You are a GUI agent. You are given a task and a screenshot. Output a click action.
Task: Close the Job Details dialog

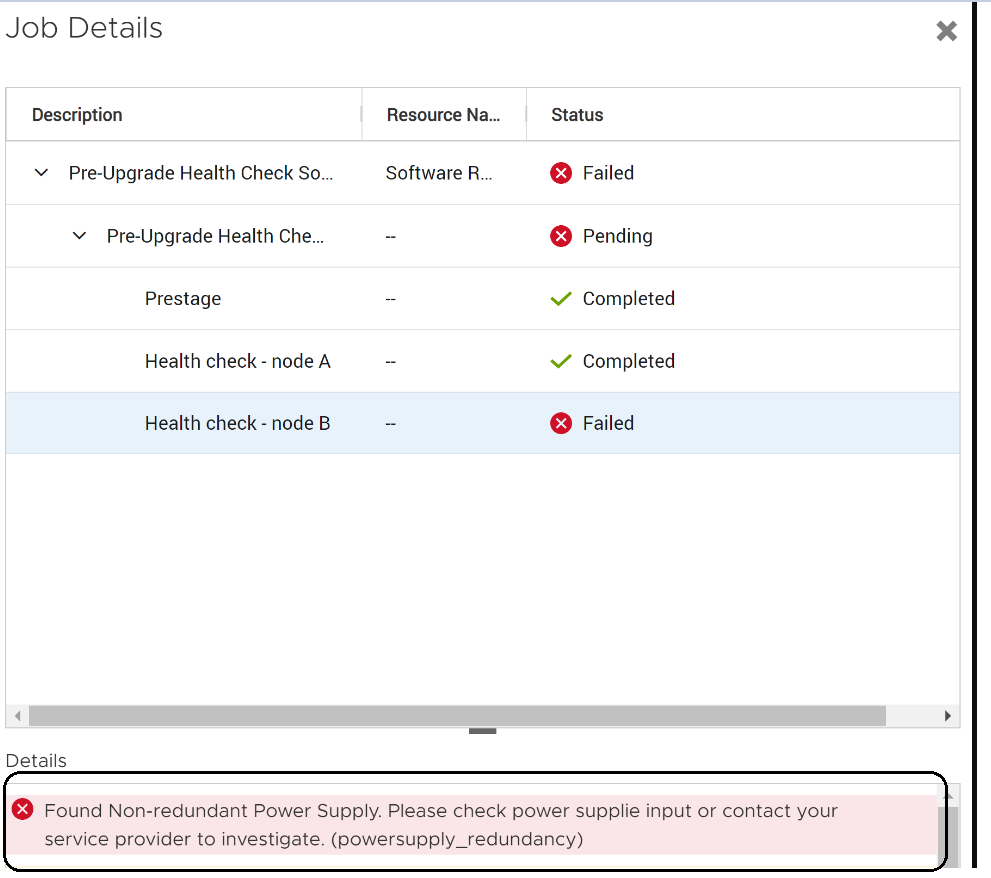point(946,31)
